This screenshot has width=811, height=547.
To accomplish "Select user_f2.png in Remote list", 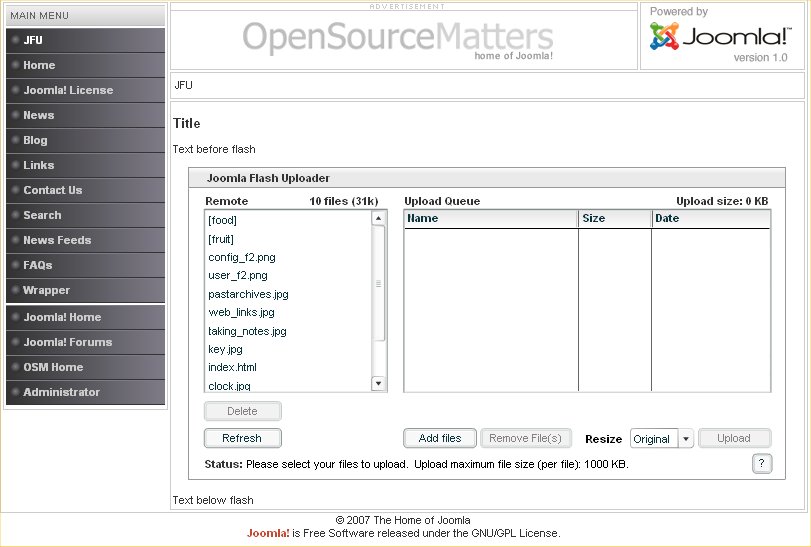I will pos(288,276).
